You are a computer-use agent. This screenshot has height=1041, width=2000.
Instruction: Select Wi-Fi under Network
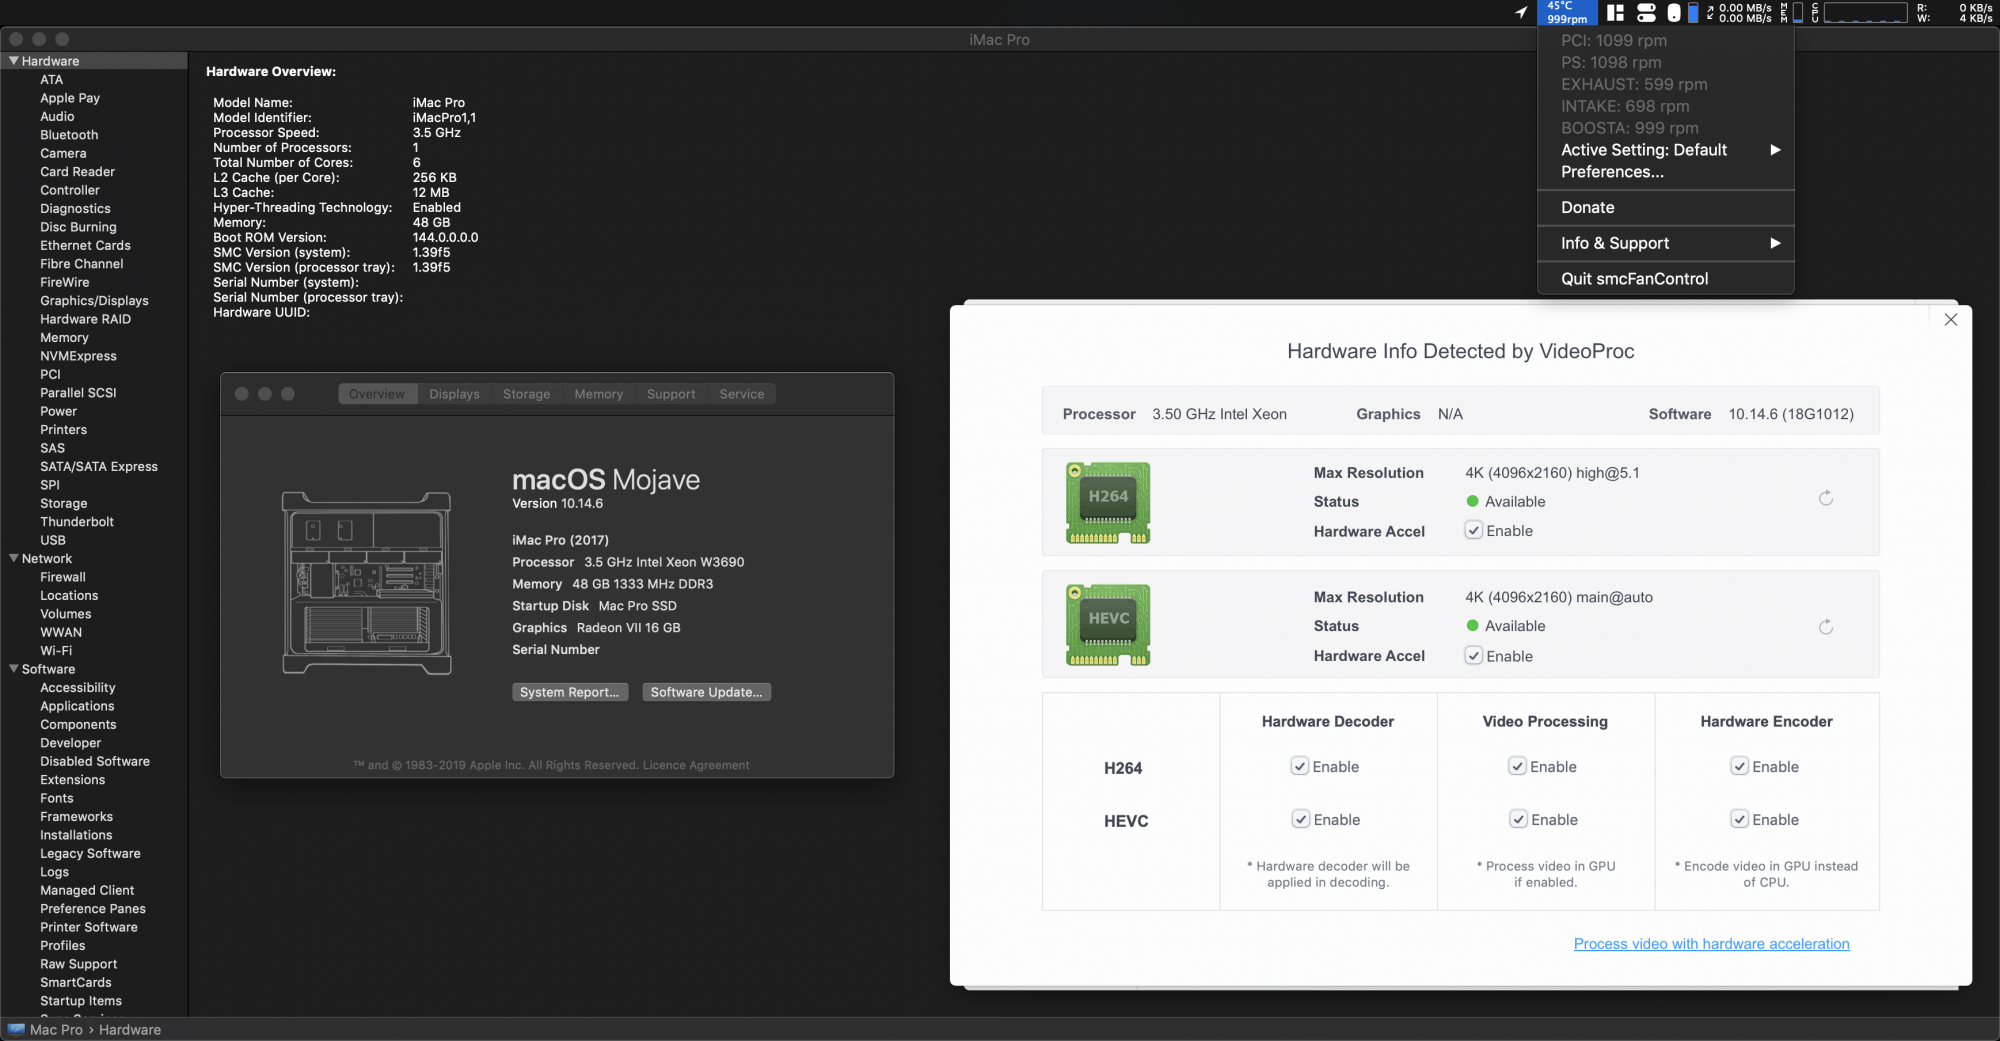56,651
